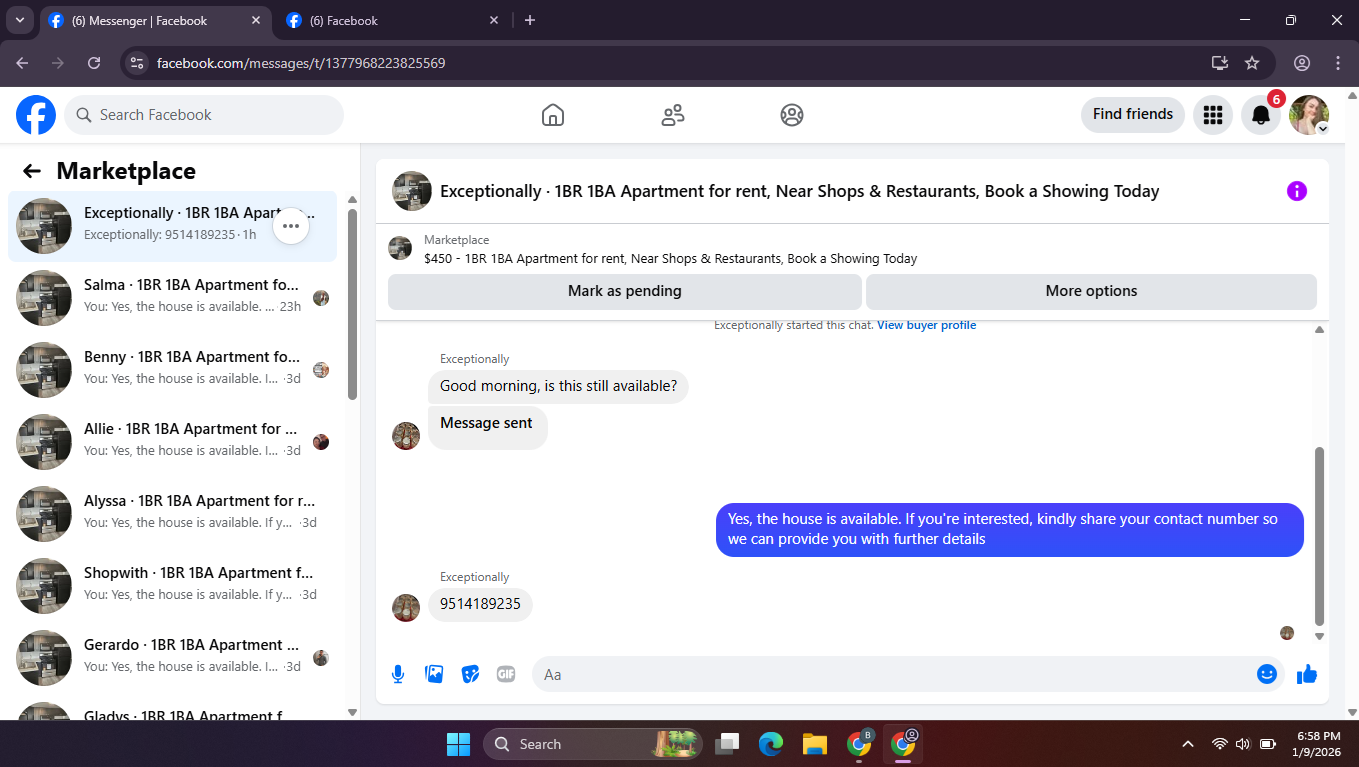Image resolution: width=1359 pixels, height=767 pixels.
Task: Click the phone number message 9514189235
Action: click(x=480, y=604)
